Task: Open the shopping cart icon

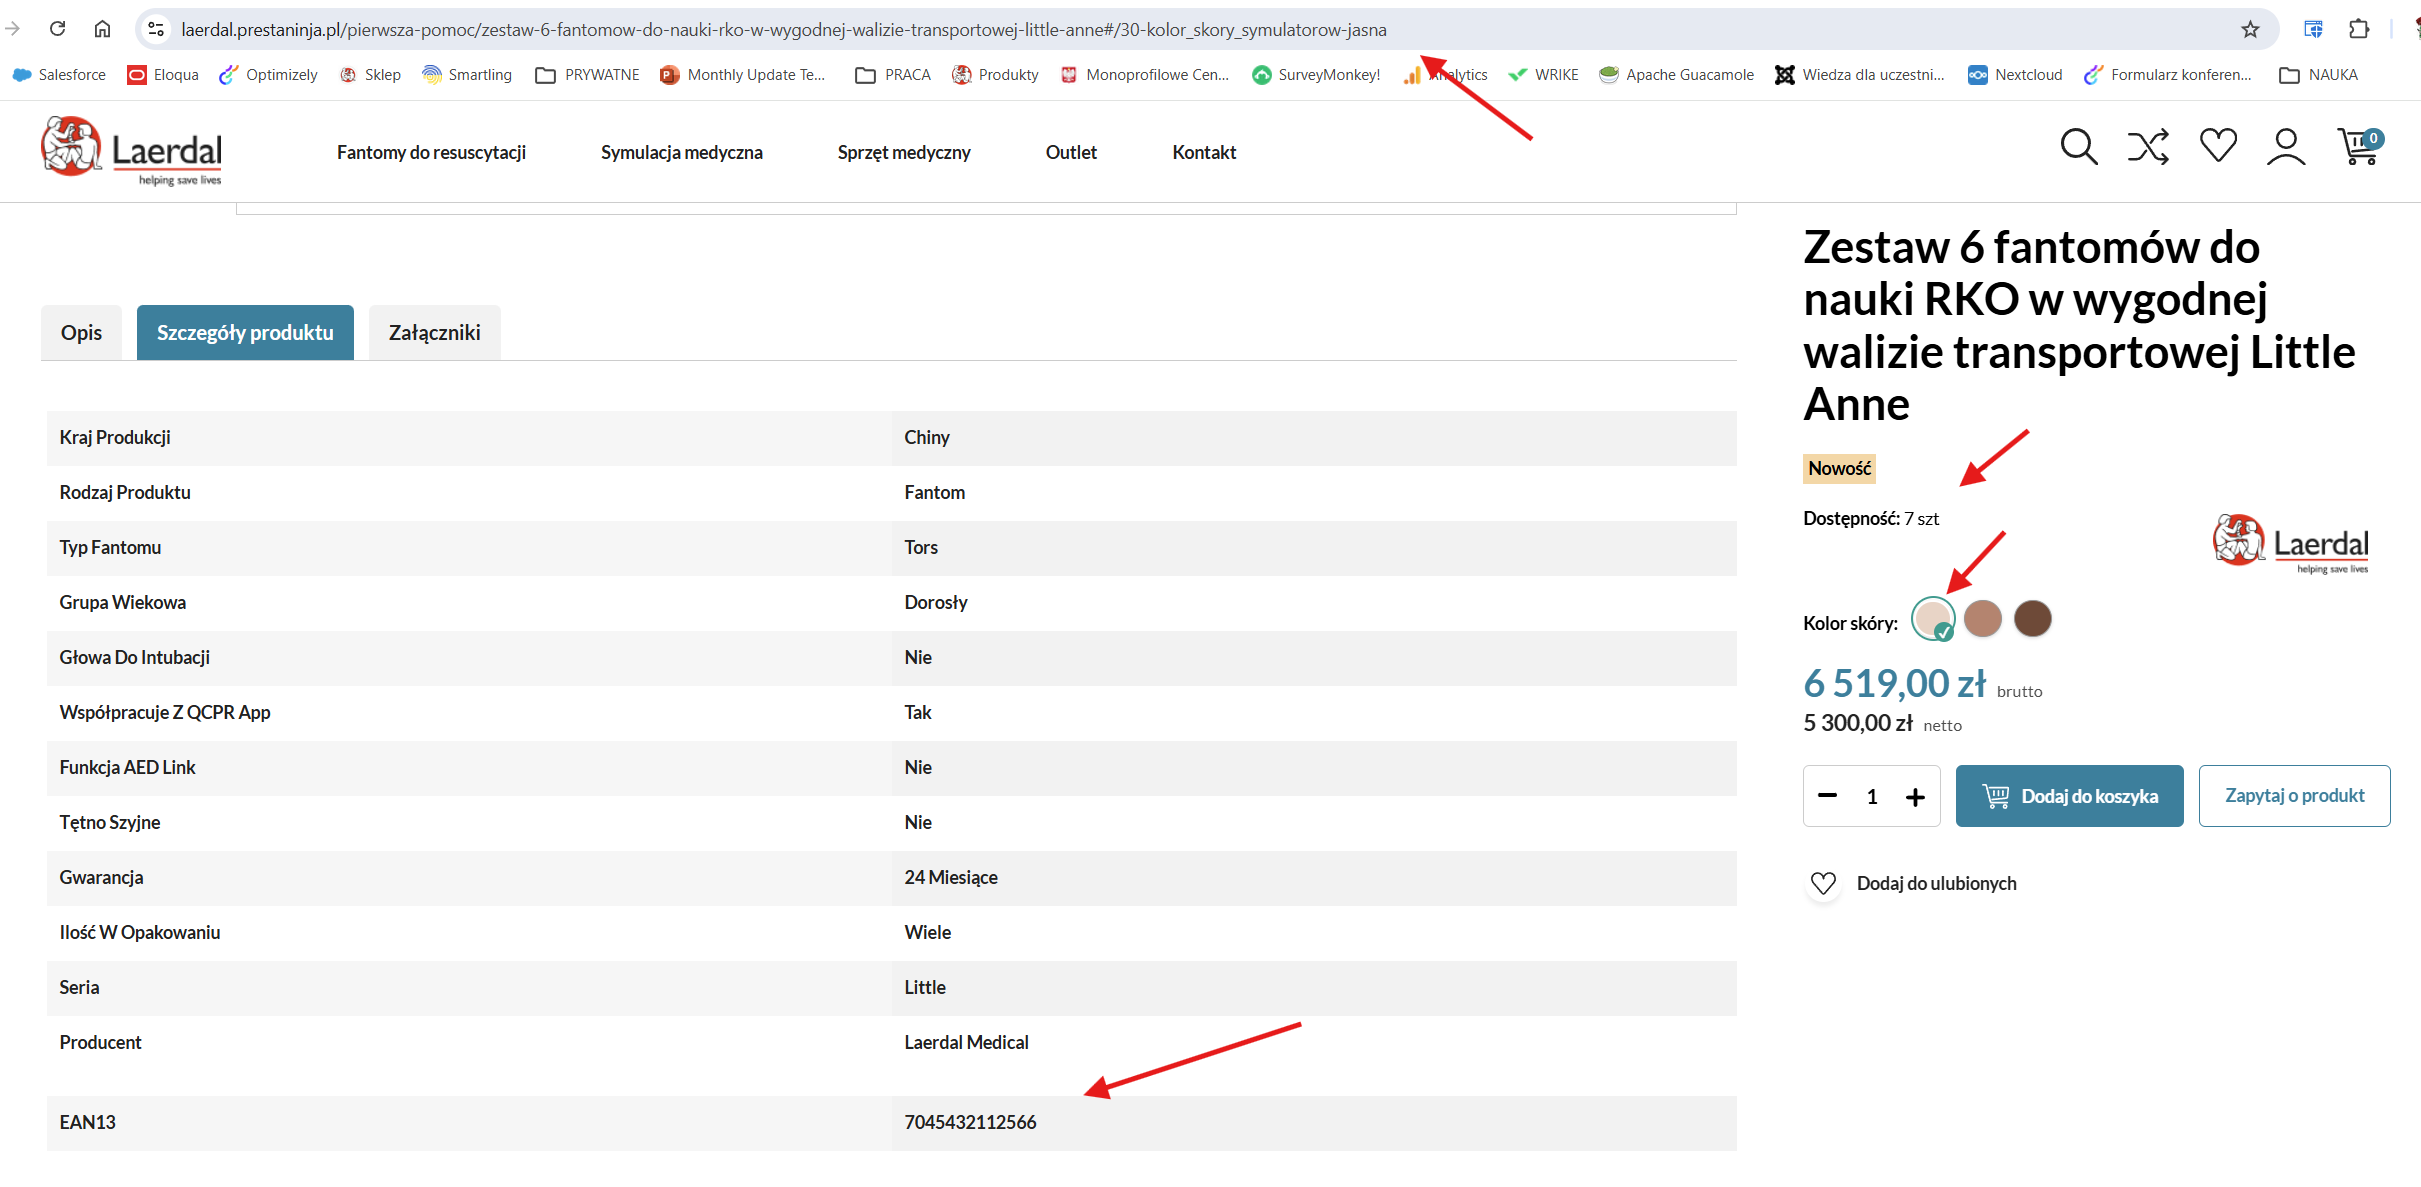Action: 2360,146
